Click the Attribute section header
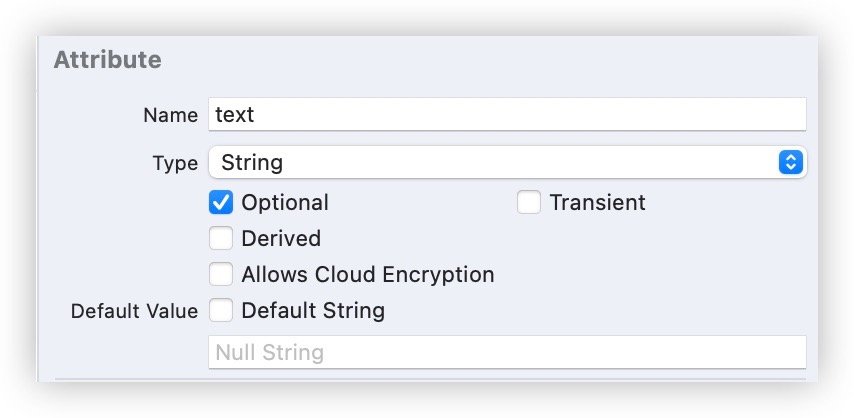 point(107,59)
